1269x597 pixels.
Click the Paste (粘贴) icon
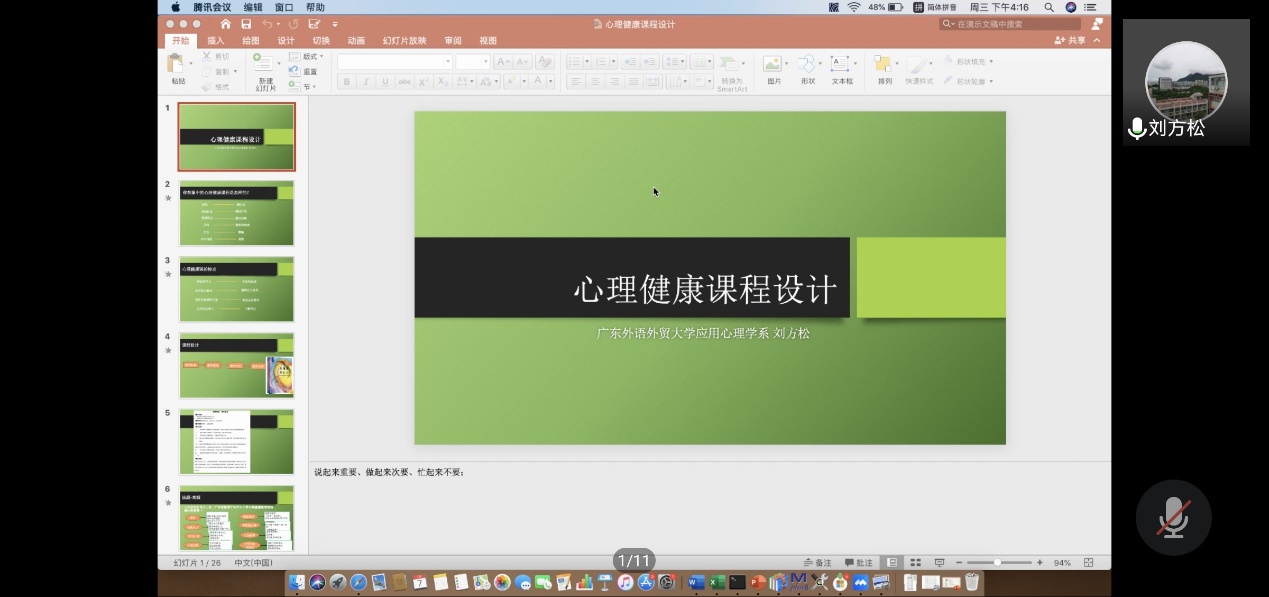tap(177, 66)
